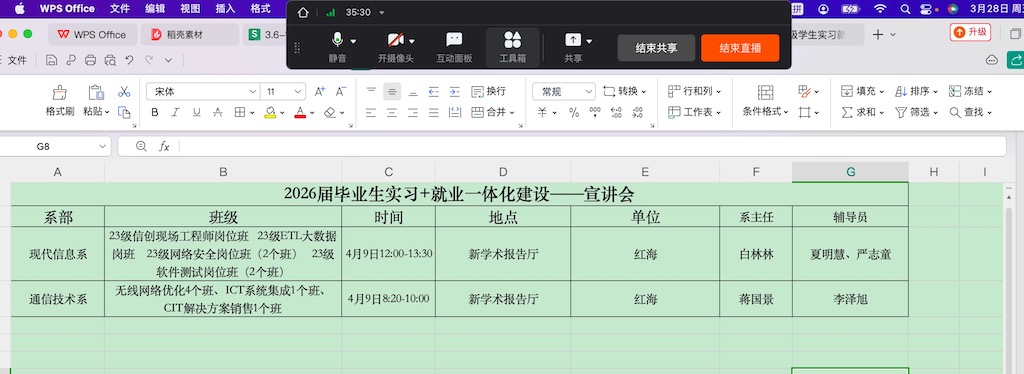Click the zoom magnifier icon in the formula bar
The image size is (1024, 374).
pos(141,146)
